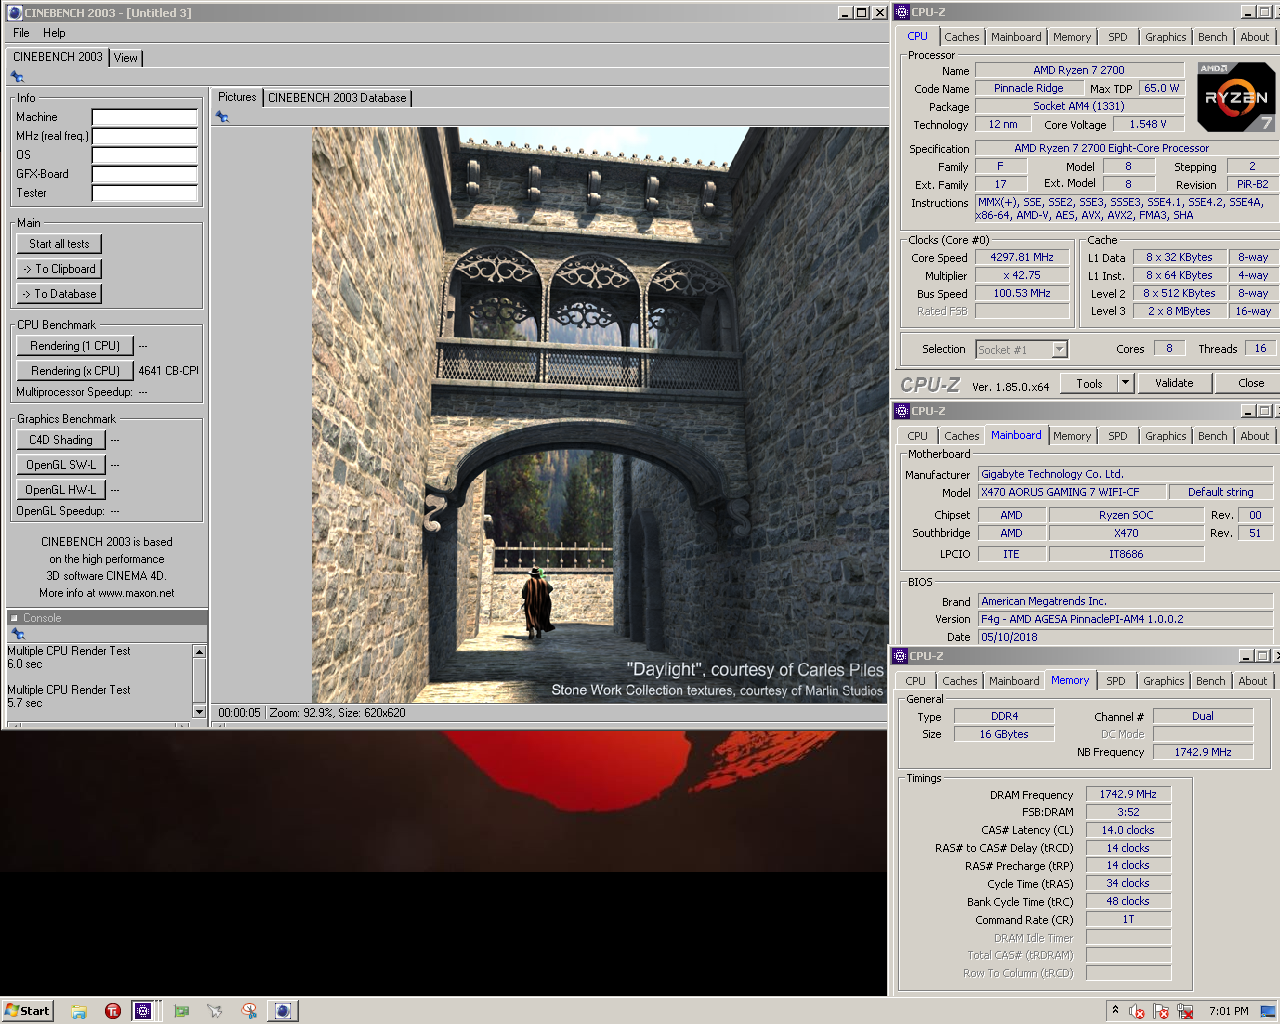Click into the OS input field

pyautogui.click(x=144, y=155)
